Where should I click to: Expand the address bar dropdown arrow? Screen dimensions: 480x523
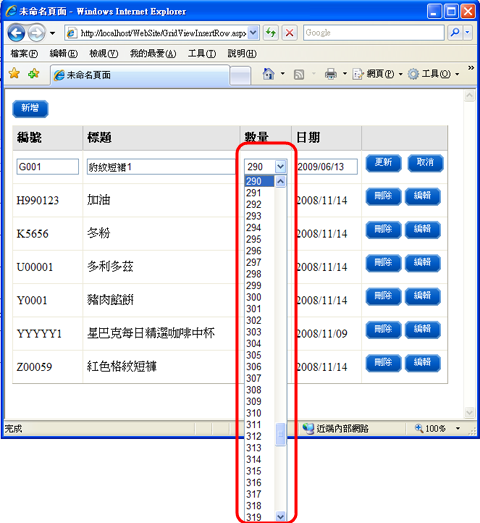[x=254, y=33]
